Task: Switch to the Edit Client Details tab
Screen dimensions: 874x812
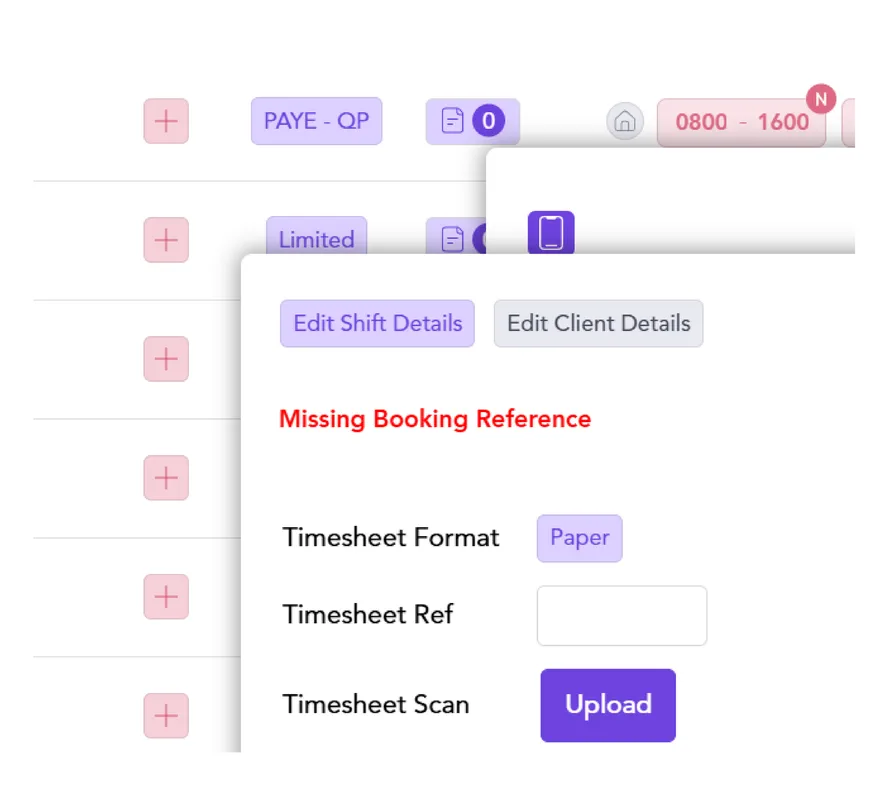Action: tap(599, 323)
